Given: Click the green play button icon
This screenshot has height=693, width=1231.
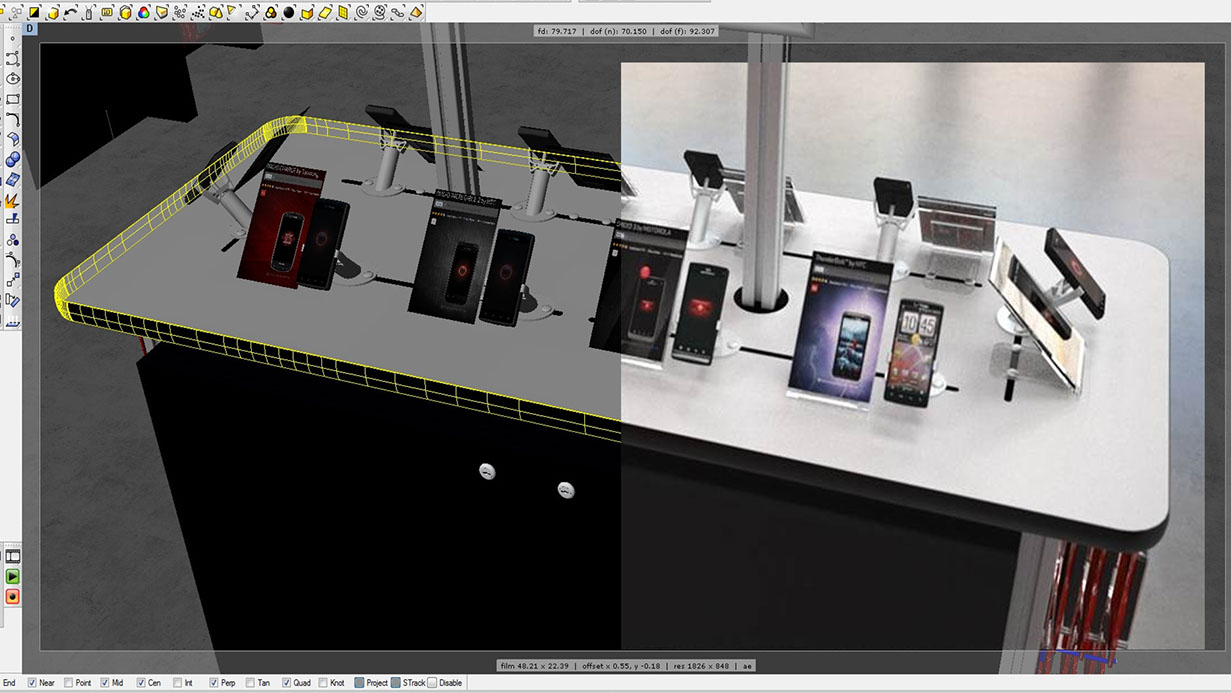Looking at the screenshot, I should click(x=13, y=577).
